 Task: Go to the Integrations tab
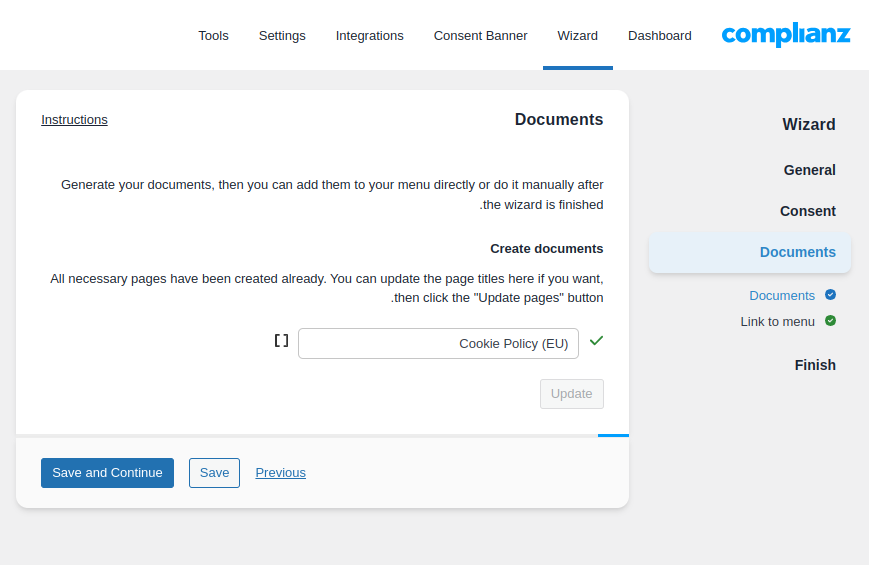369,35
